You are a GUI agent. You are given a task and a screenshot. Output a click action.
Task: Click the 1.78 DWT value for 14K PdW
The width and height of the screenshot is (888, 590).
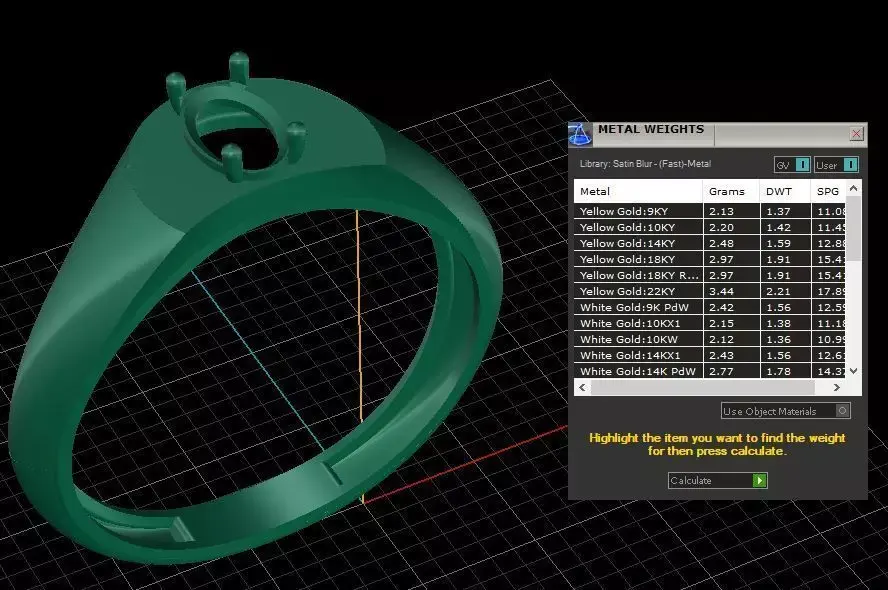point(778,371)
